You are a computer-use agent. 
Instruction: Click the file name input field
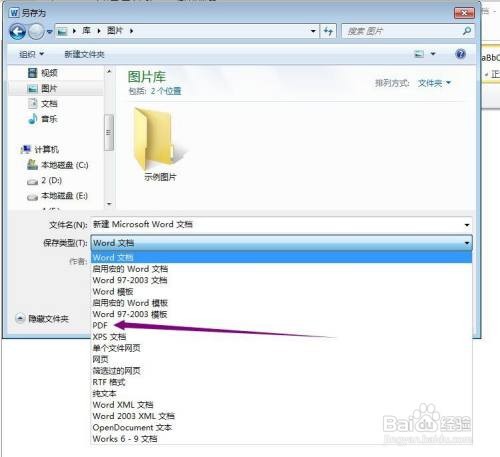click(277, 225)
